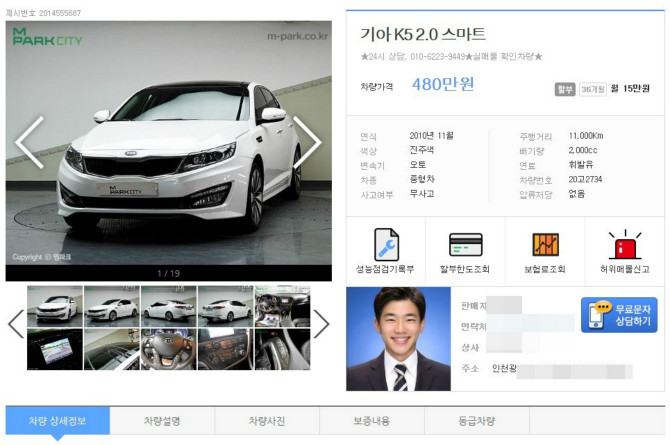Click the 무료문자 상담하기 button
Viewport: 670px width, 445px height.
[x=619, y=315]
